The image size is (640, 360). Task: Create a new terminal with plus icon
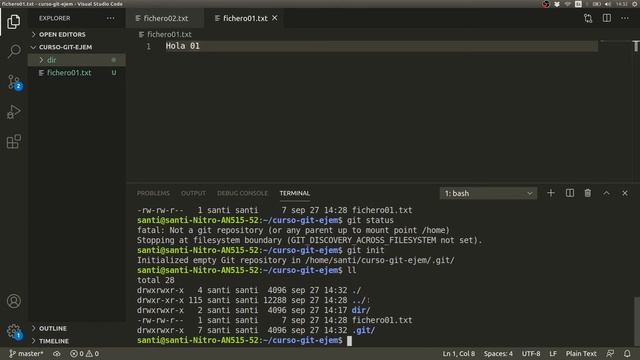click(x=551, y=193)
